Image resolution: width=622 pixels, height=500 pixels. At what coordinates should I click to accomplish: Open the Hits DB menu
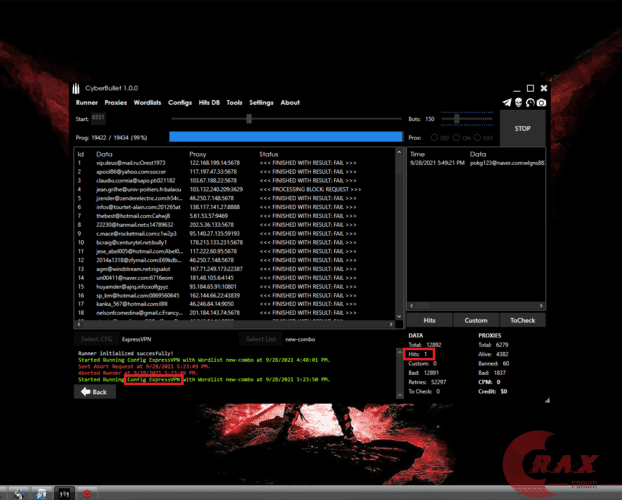pyautogui.click(x=209, y=103)
